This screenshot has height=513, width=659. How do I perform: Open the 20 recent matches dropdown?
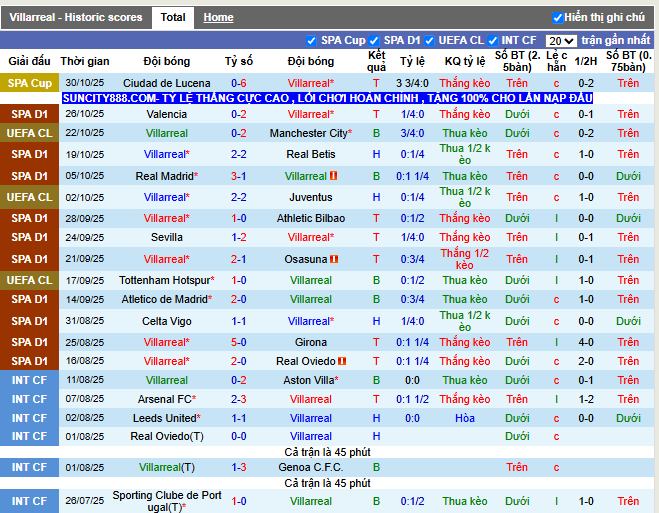(561, 41)
